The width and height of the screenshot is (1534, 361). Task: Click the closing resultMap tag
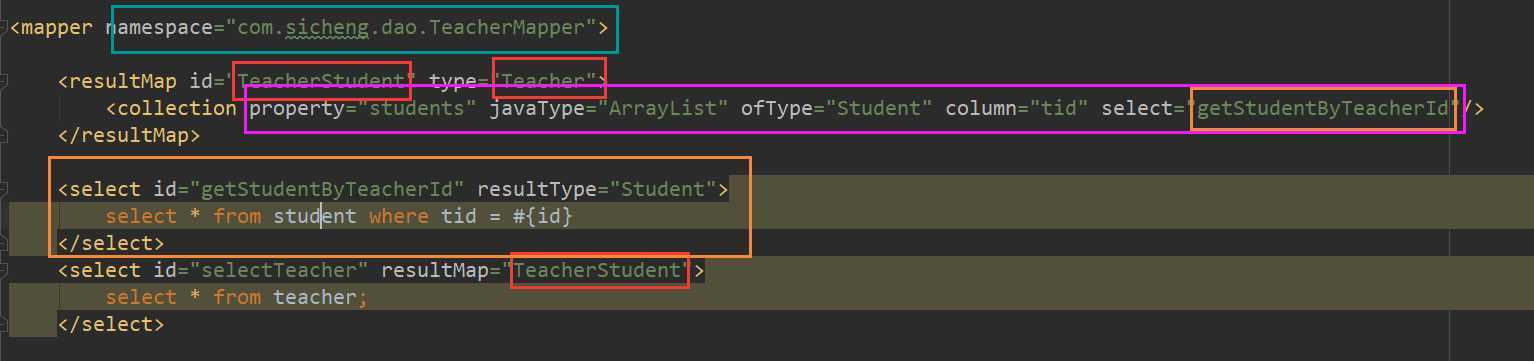point(129,135)
